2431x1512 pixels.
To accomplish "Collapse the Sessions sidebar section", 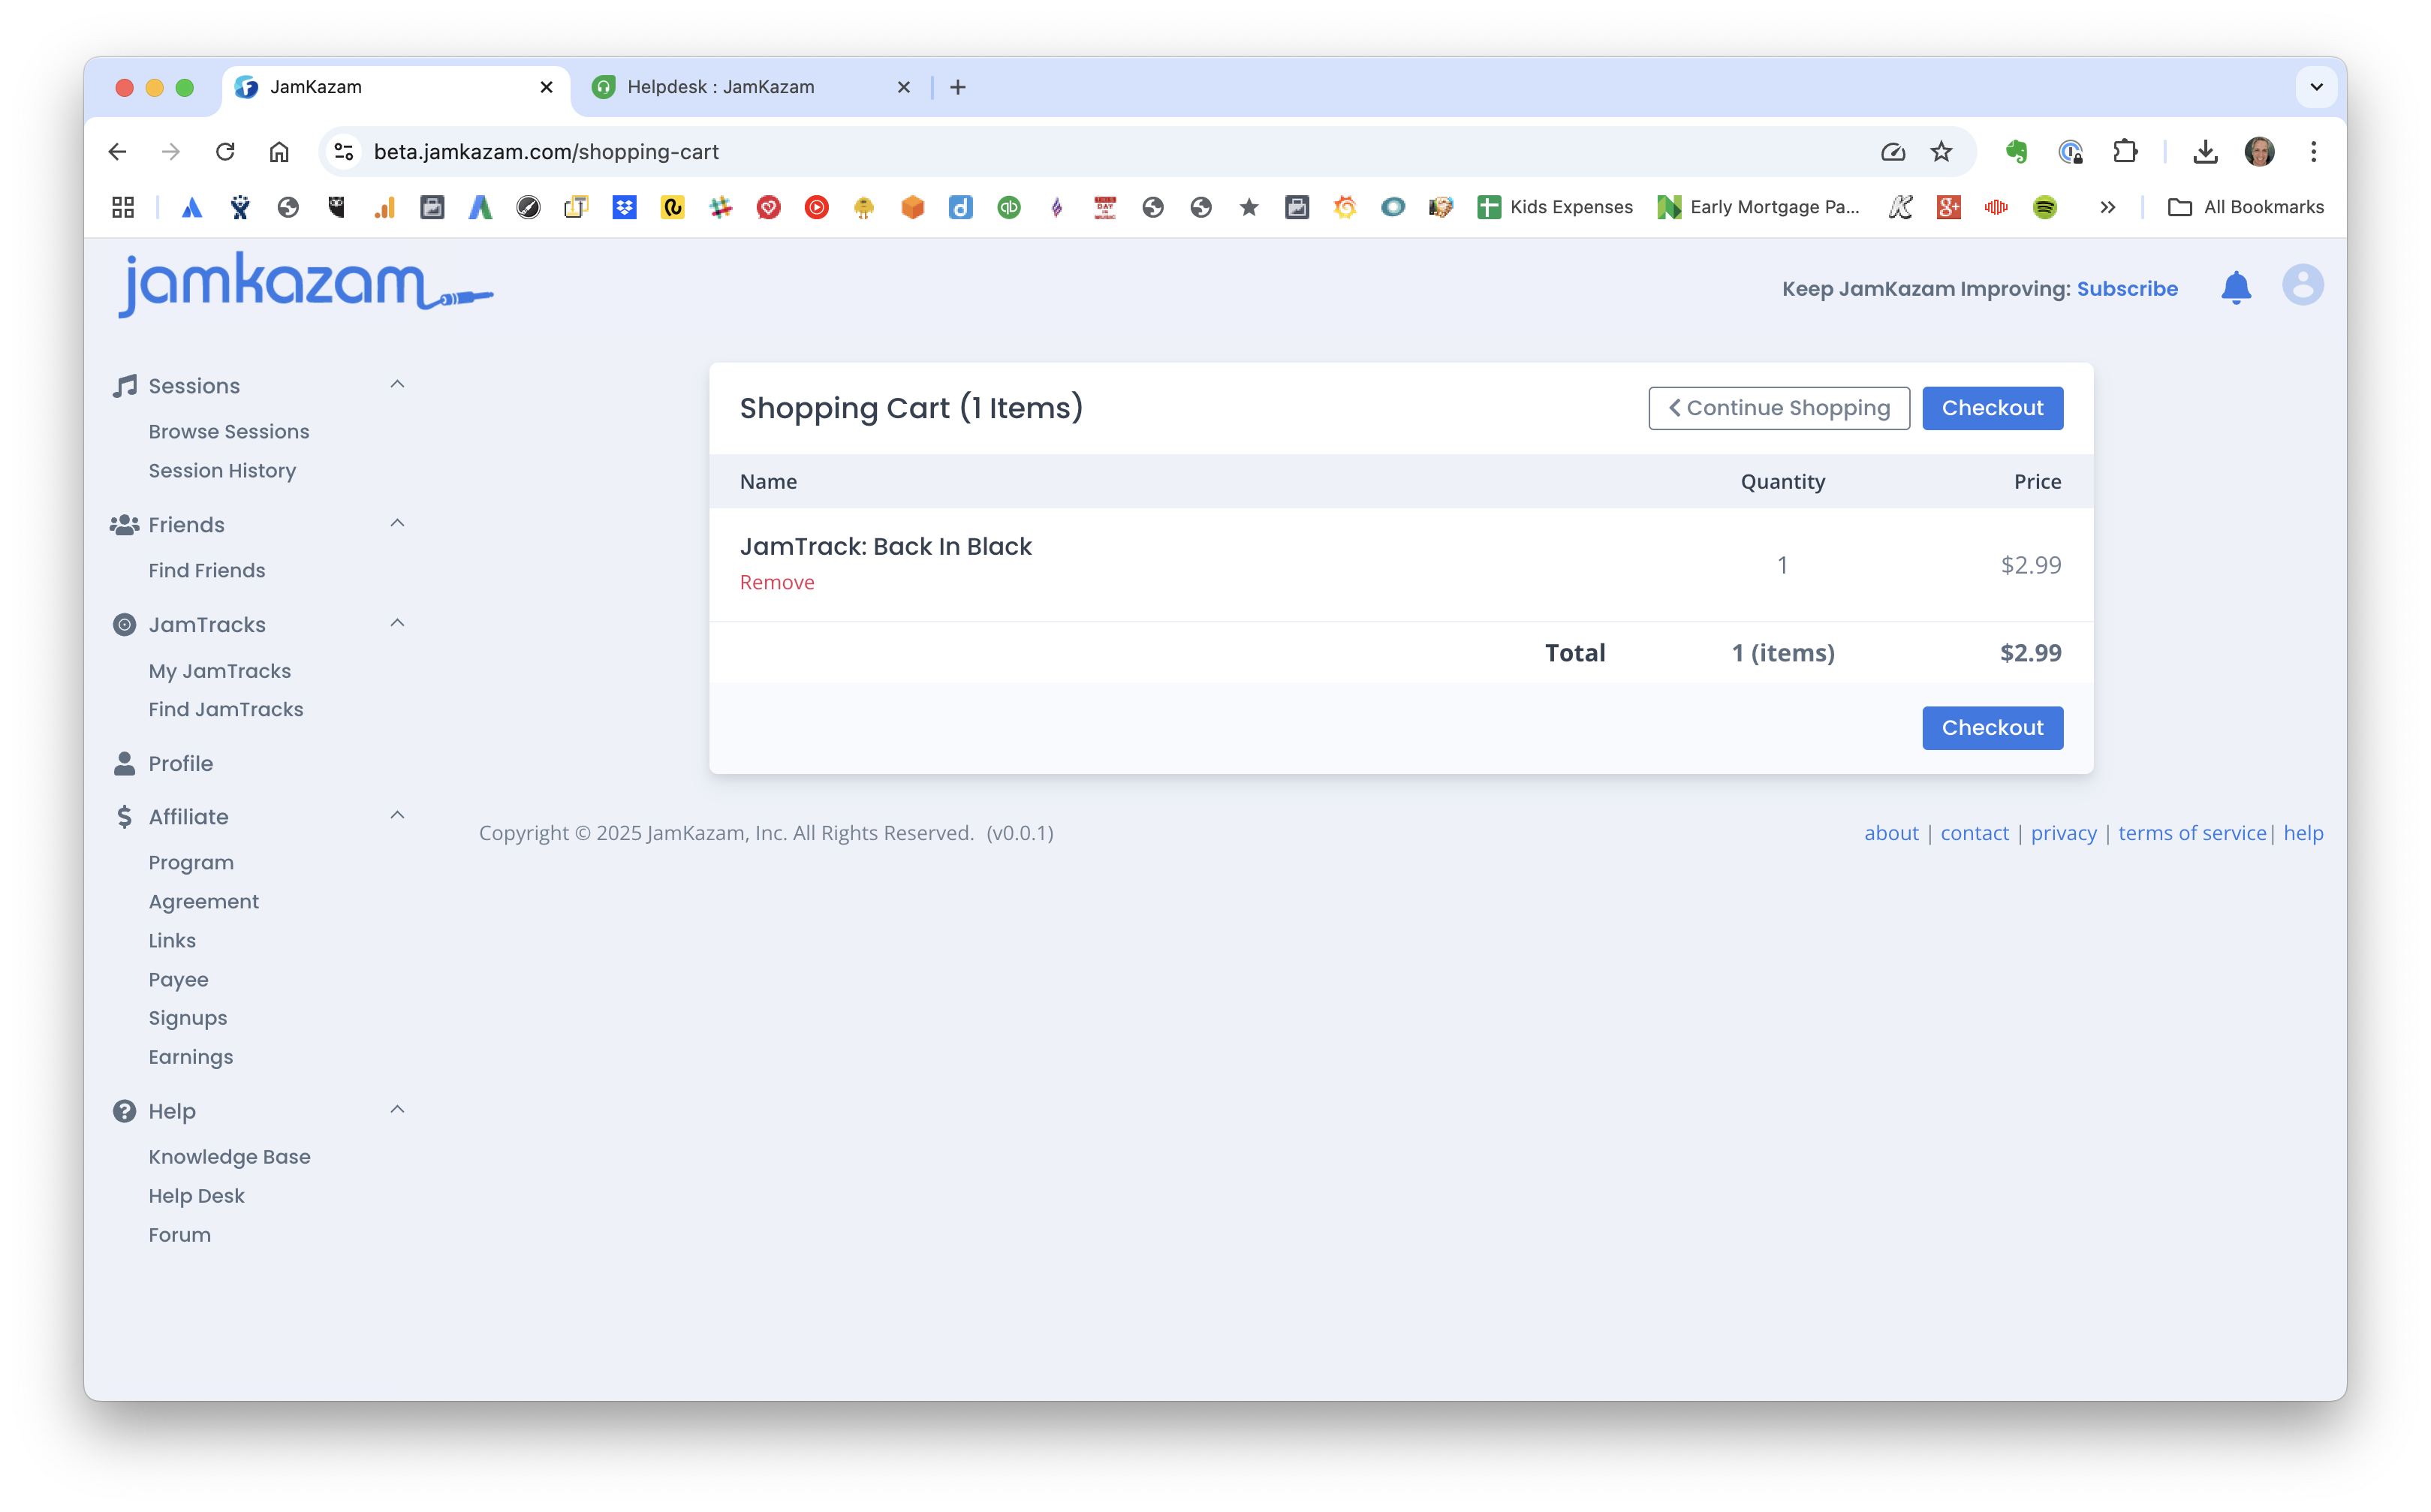I will 397,385.
